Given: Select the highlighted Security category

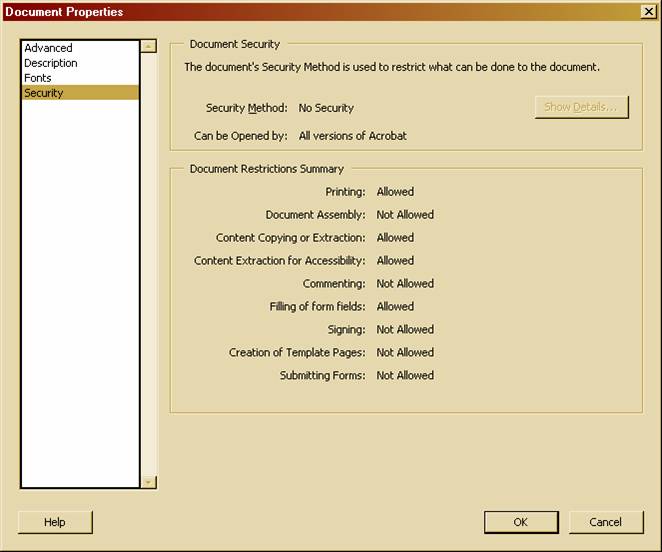Looking at the screenshot, I should (x=44, y=93).
